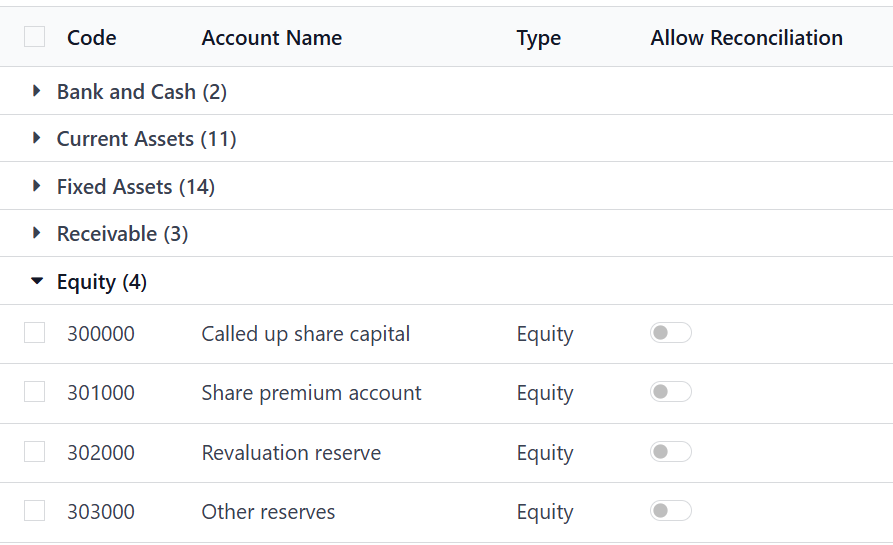Toggle reconciliation for Revaluation reserve
Image resolution: width=893 pixels, height=545 pixels.
point(671,452)
